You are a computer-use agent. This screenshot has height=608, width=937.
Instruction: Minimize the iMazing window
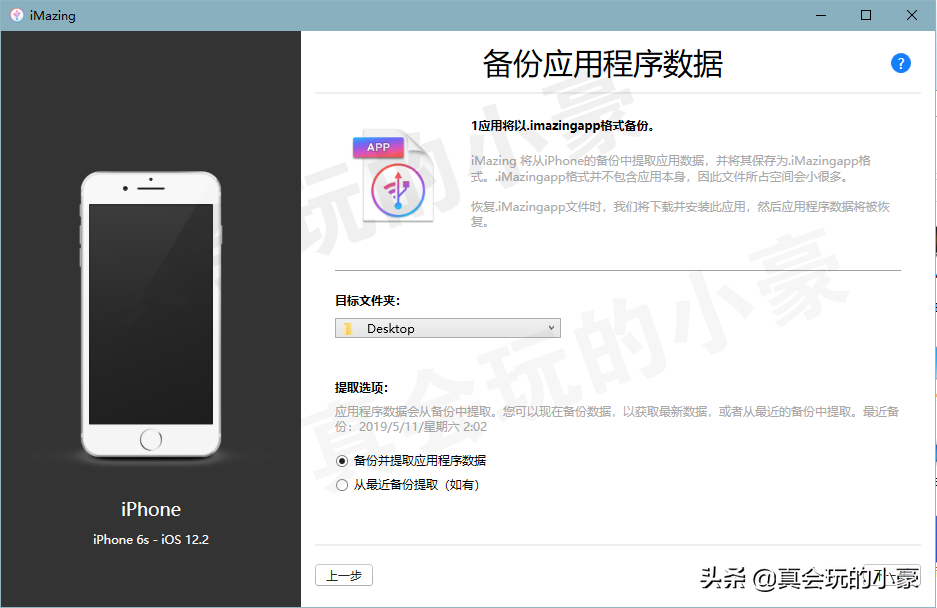(821, 16)
